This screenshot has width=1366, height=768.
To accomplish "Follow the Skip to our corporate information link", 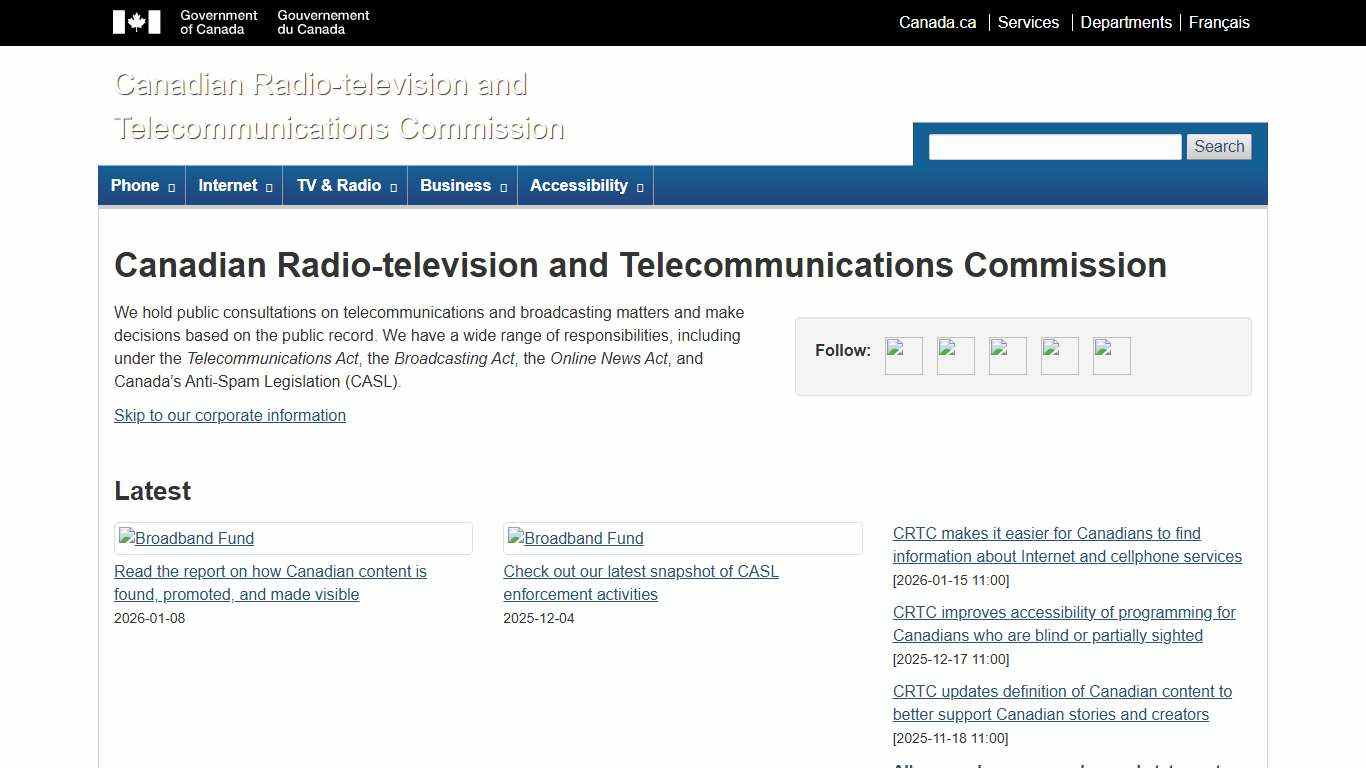I will coord(229,415).
